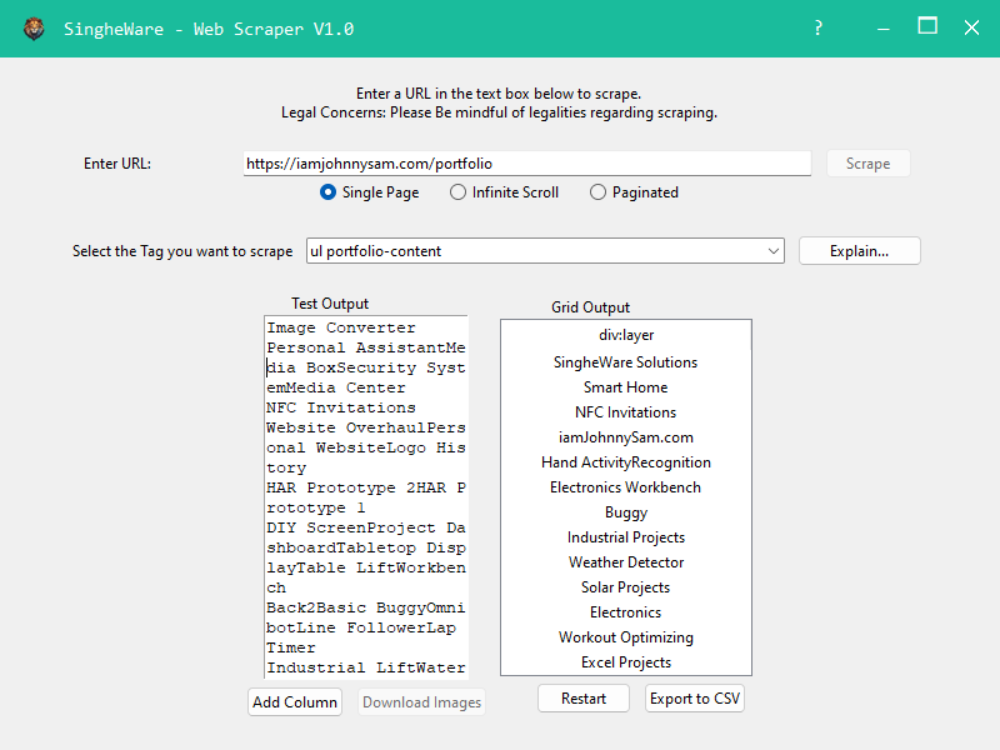Select the div:layer grid column header
Screen dimensions: 1000x750
pyautogui.click(x=626, y=335)
